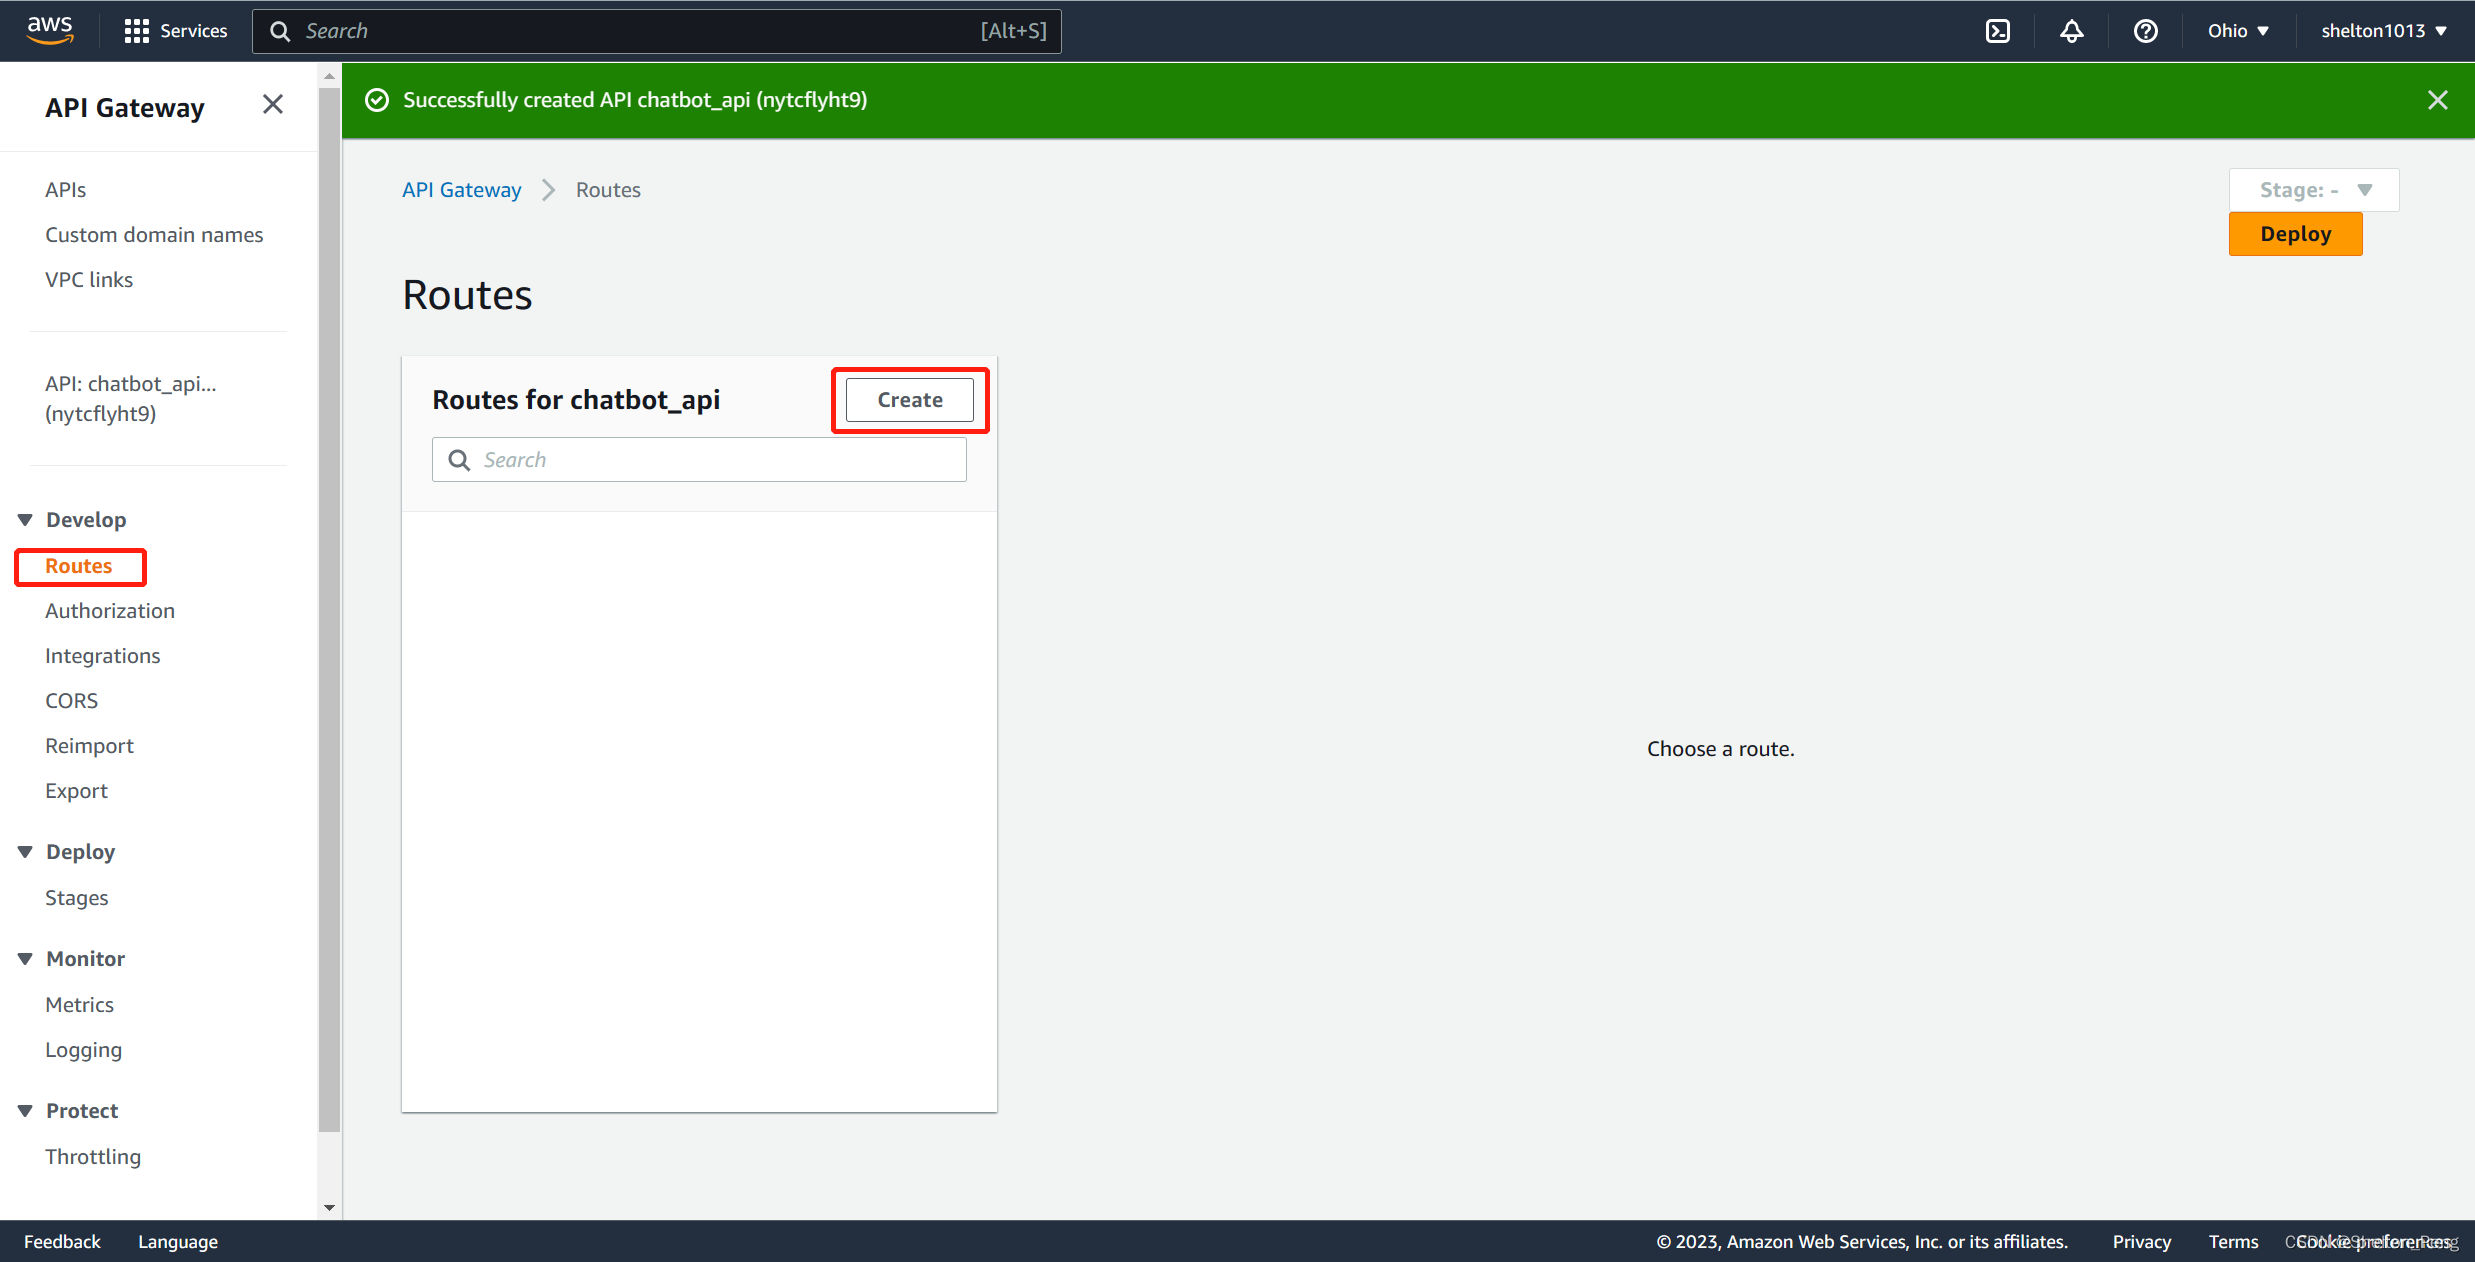Go to APIs in sidebar
Screen dimensions: 2475x1262
pos(66,190)
